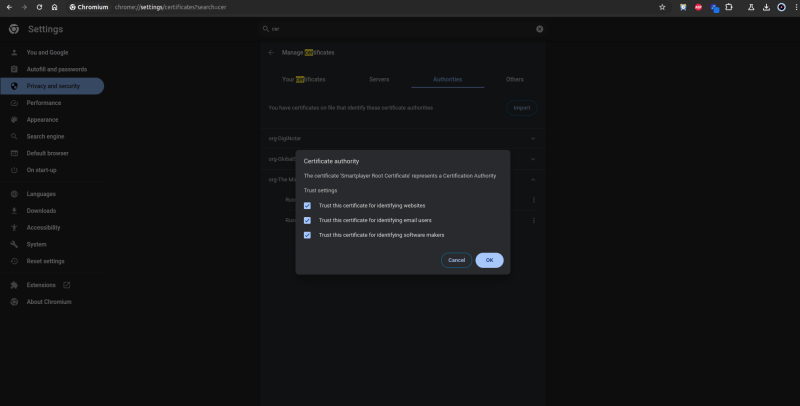
Task: Collapse the org-The Mi authority row
Action: point(533,180)
